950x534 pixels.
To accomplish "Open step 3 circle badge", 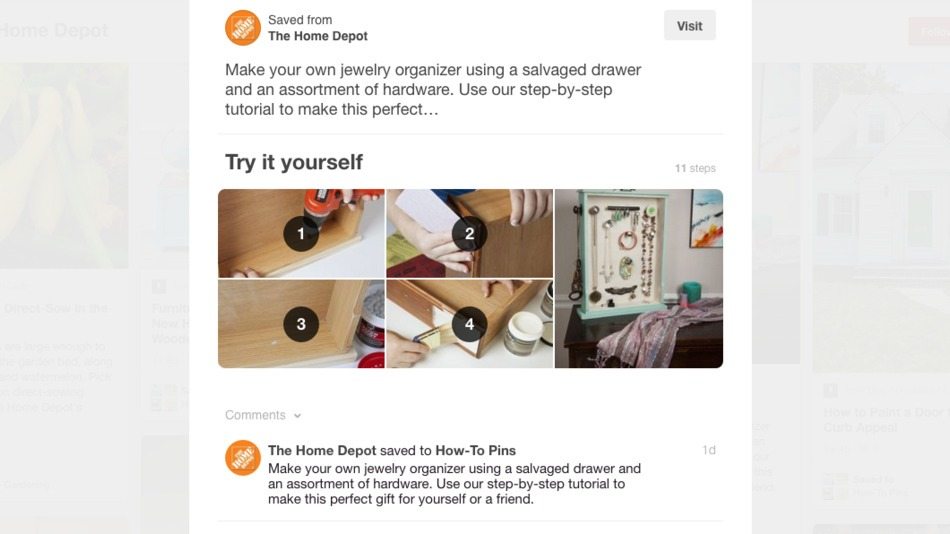I will pos(301,324).
